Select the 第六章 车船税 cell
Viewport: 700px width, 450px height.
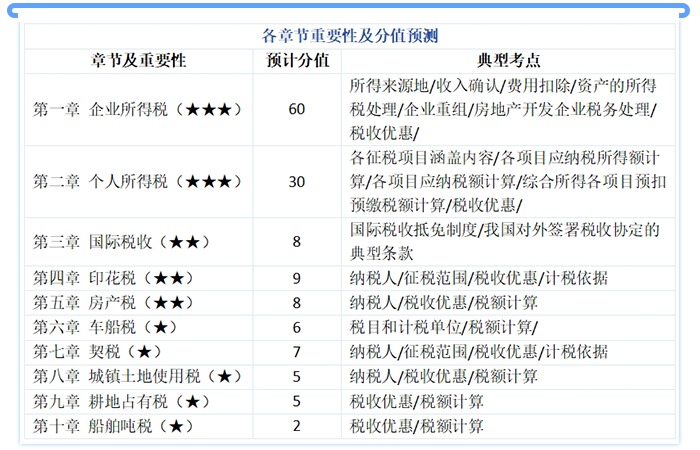point(139,327)
